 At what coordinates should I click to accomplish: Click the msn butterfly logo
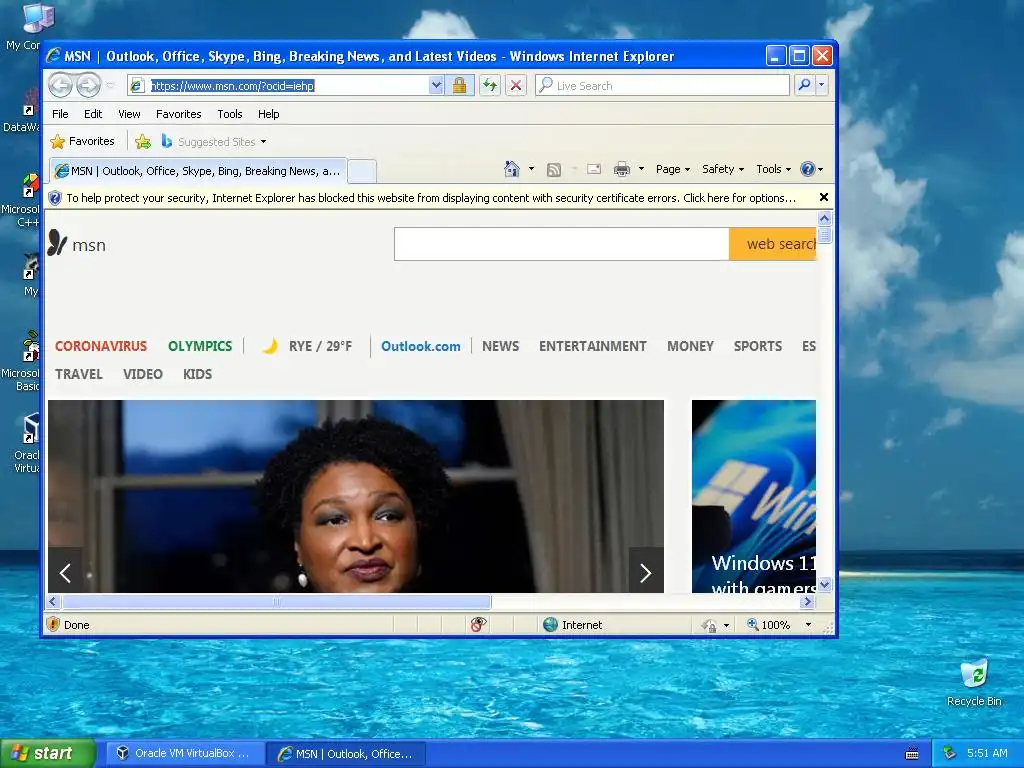77,244
